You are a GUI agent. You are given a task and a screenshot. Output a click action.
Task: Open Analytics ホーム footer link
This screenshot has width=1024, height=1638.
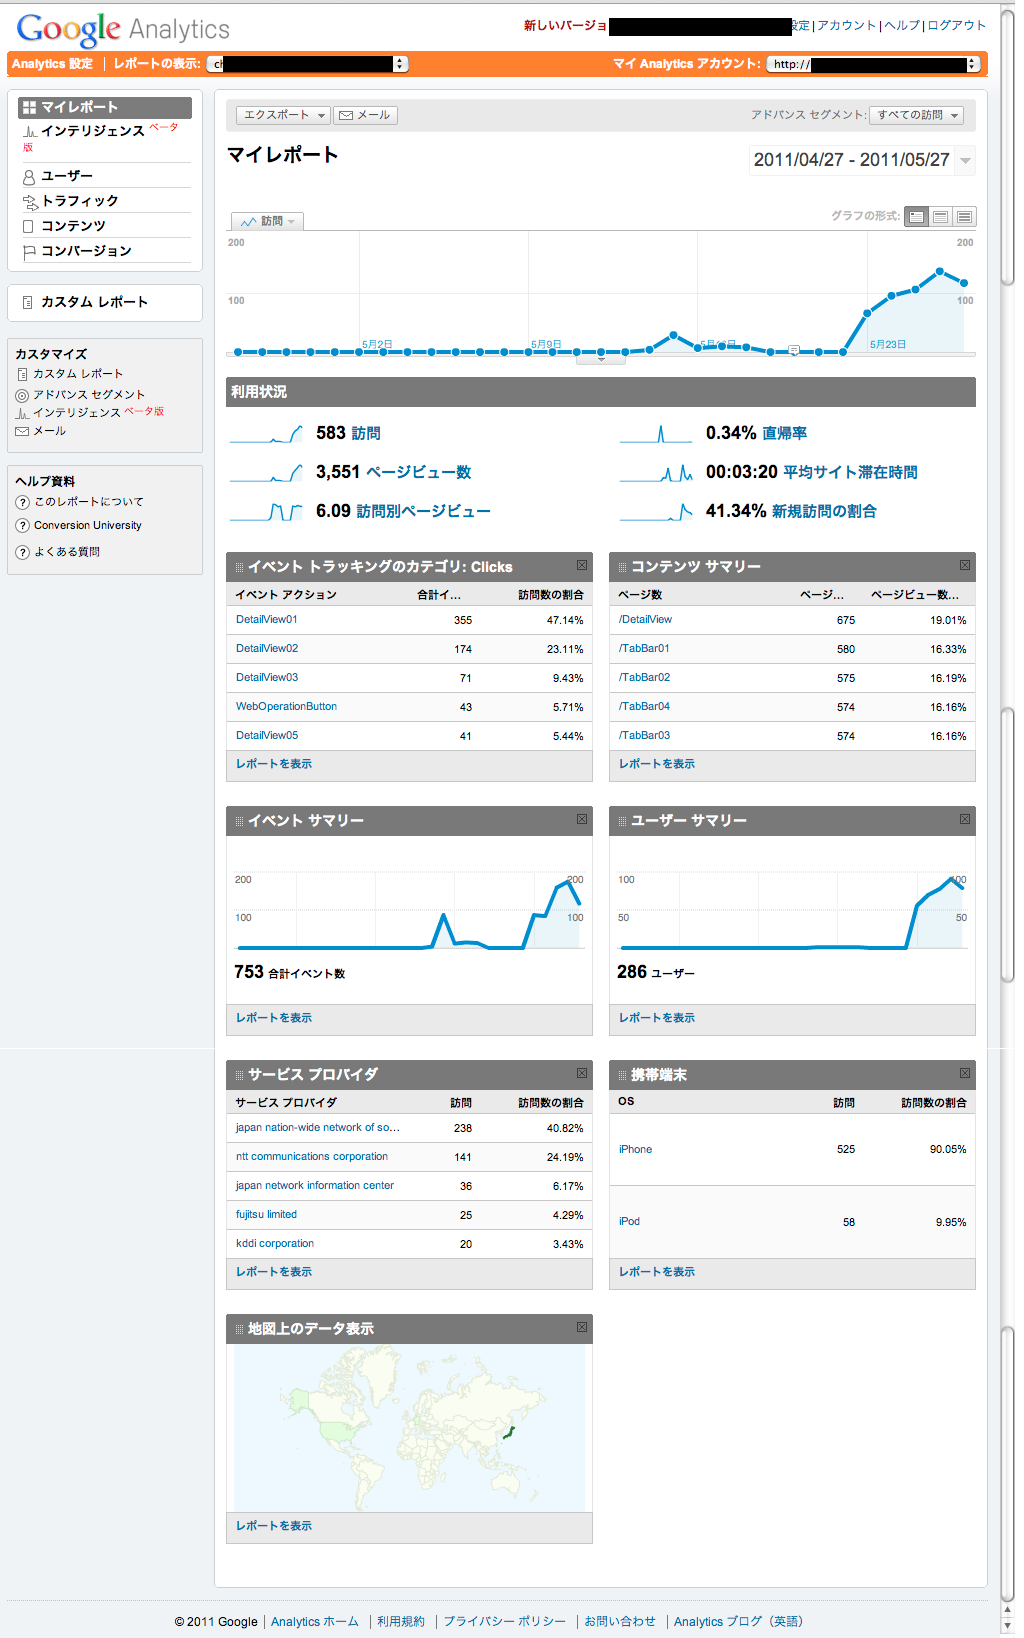(x=314, y=1622)
